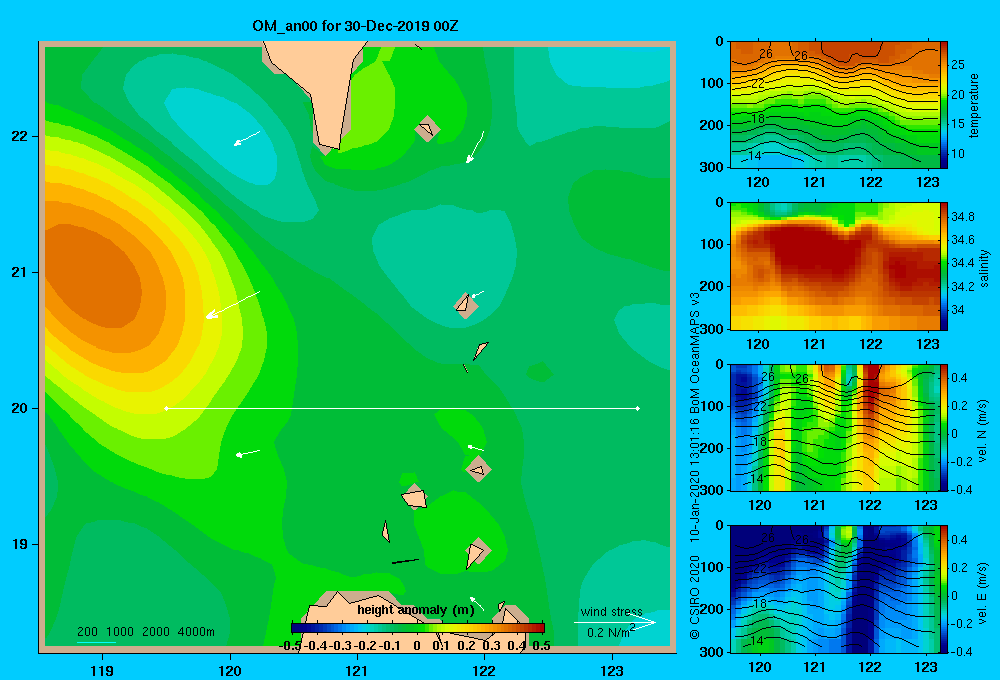The height and width of the screenshot is (680, 1000).
Task: Click the title "OM_an00 for 30-Dec-2019 00Z"
Action: (x=355, y=26)
